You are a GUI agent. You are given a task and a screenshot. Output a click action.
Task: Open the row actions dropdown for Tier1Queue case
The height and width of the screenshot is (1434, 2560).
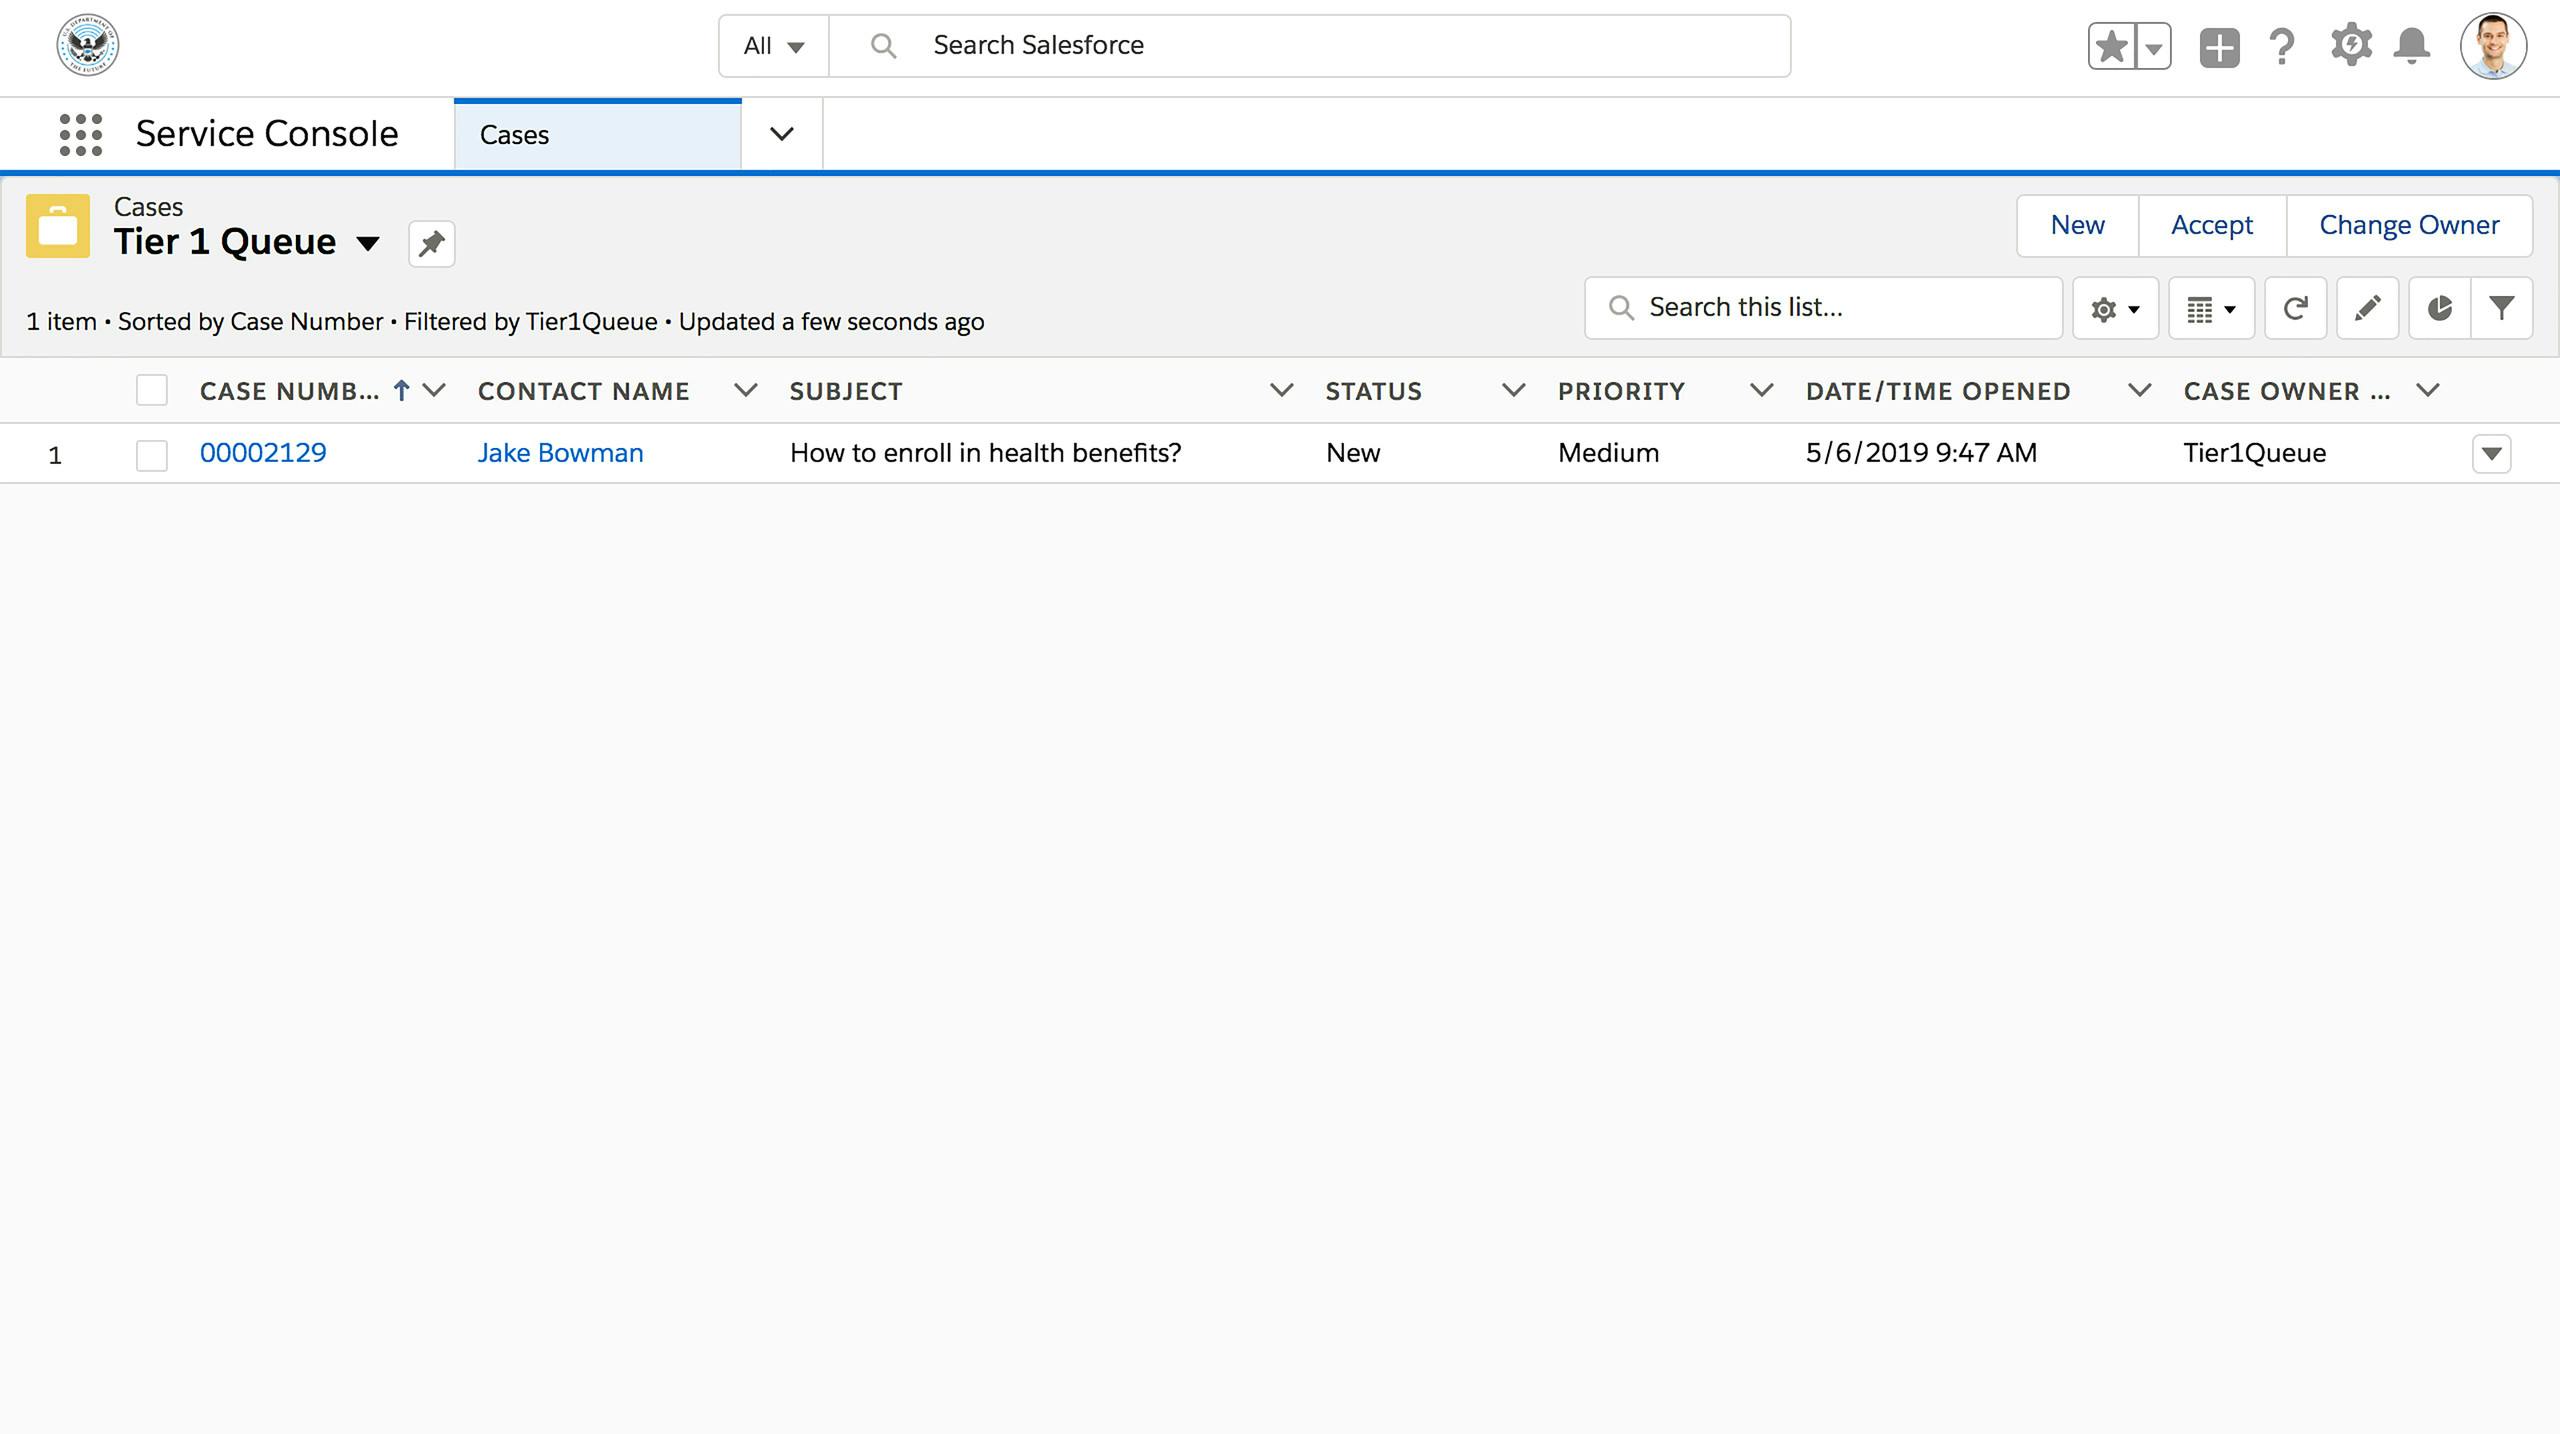pos(2491,454)
